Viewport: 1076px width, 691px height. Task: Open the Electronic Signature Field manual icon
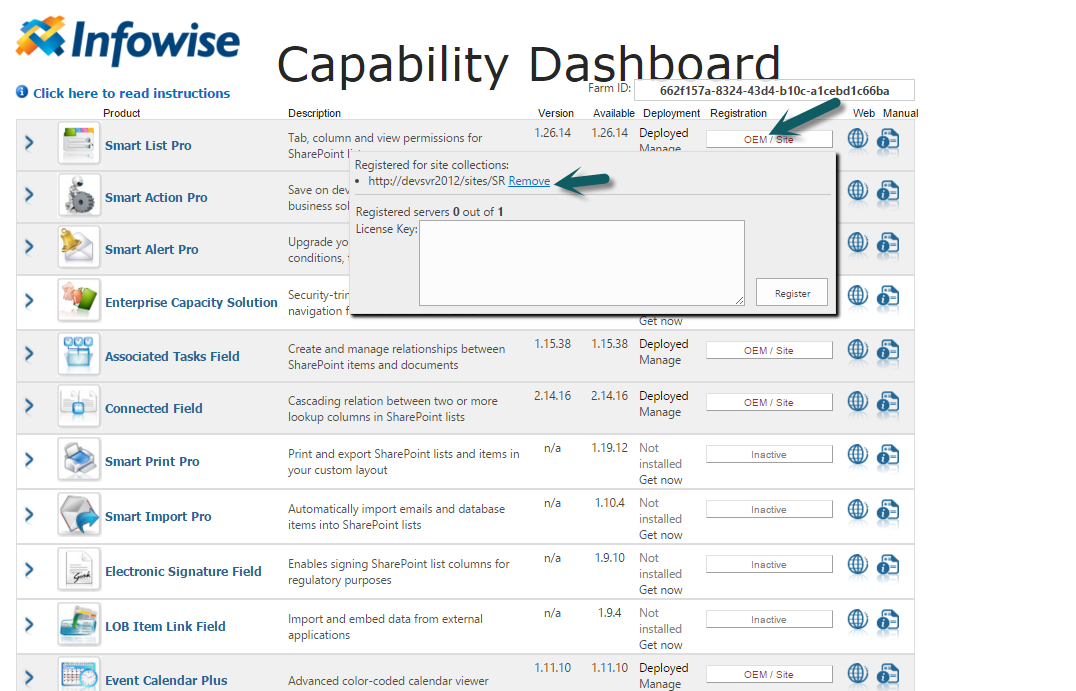coord(888,565)
